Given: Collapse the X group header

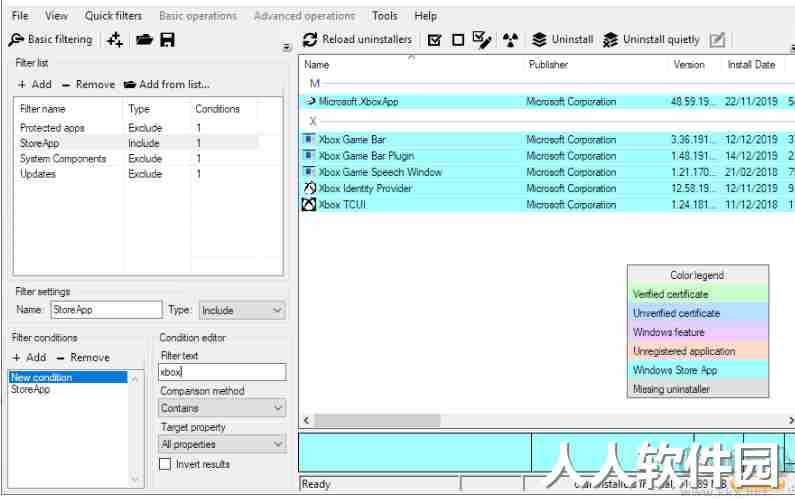Looking at the screenshot, I should (313, 121).
